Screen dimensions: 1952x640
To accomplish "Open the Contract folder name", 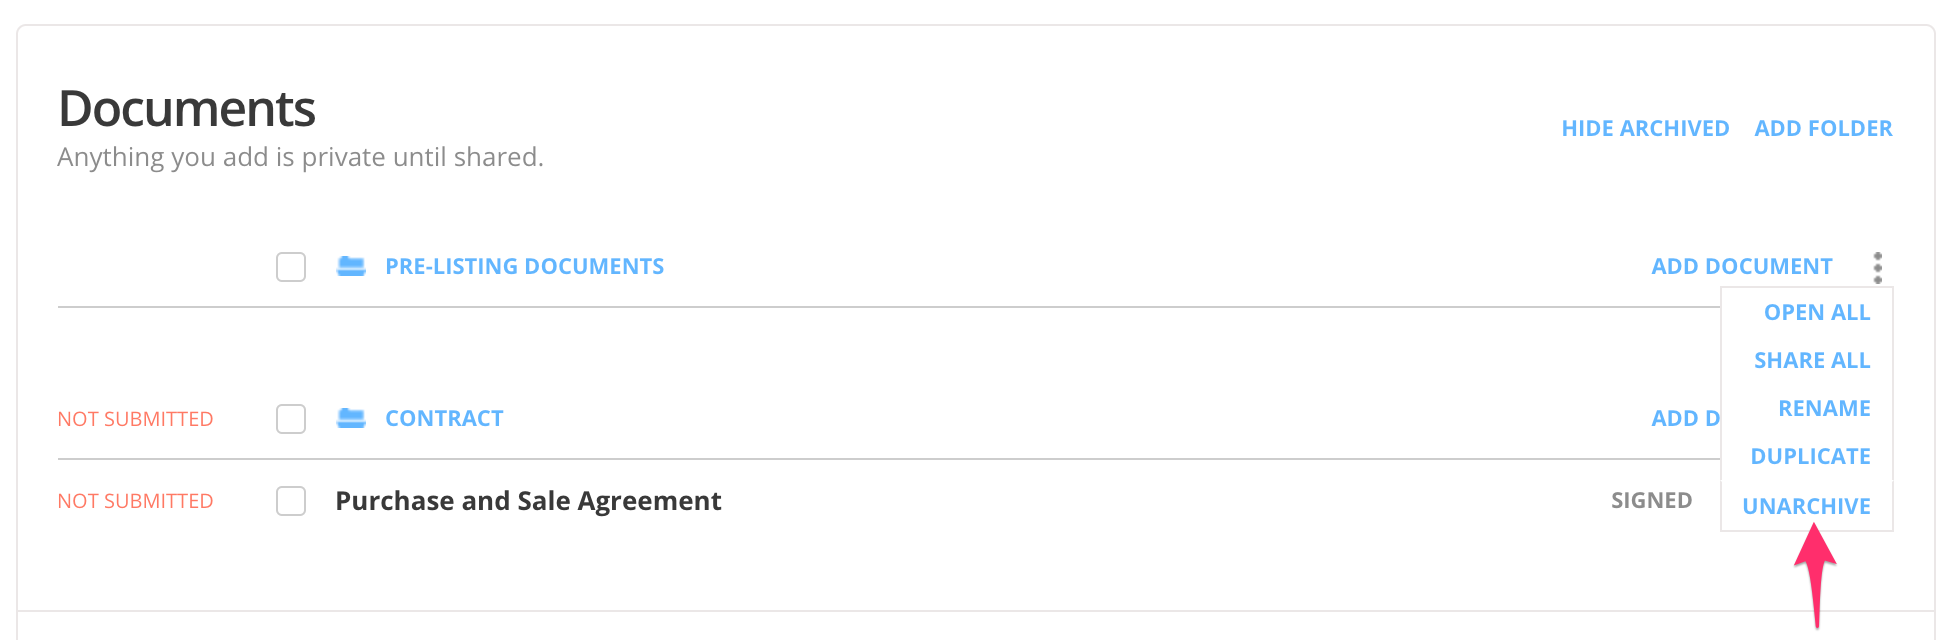I will (444, 418).
